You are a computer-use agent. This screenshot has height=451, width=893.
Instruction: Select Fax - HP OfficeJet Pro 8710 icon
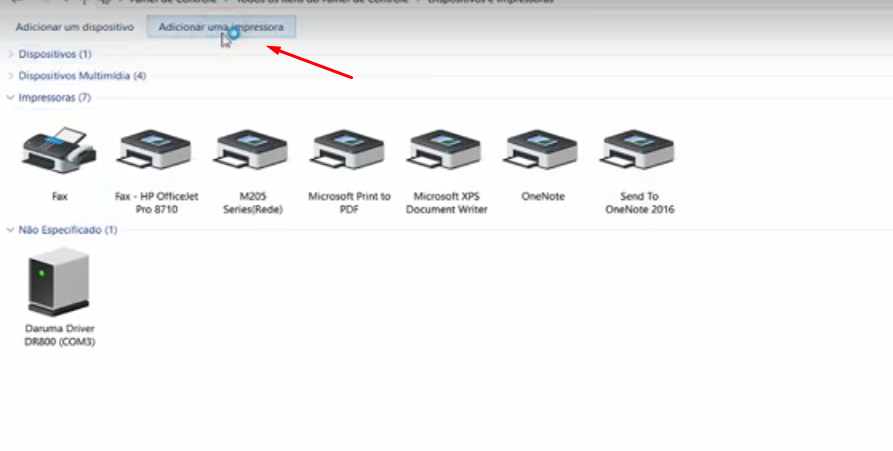click(156, 149)
